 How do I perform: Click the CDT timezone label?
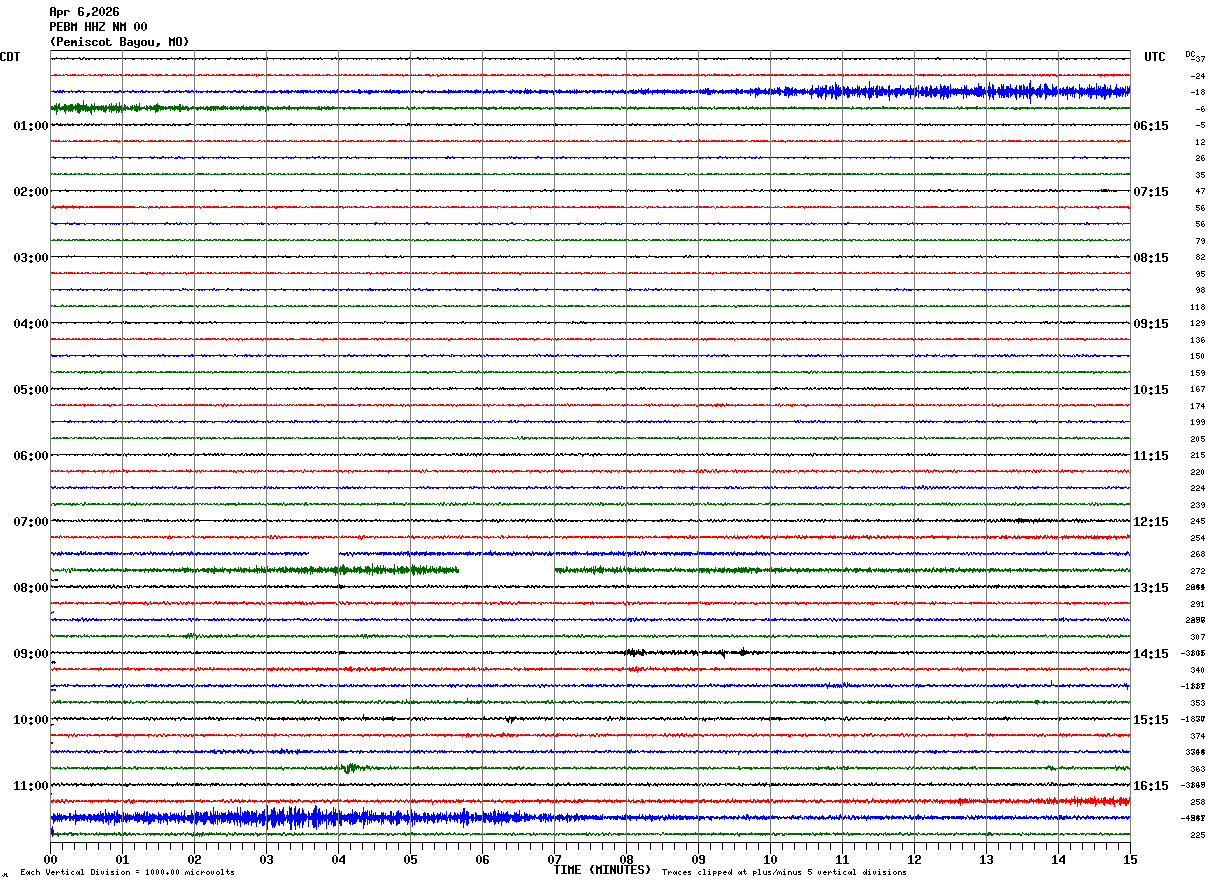click(x=10, y=57)
